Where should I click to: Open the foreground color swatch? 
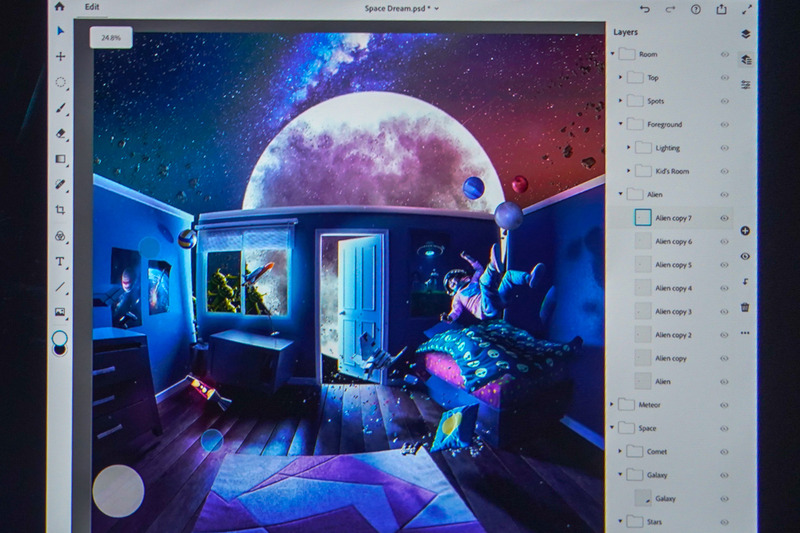tap(60, 337)
